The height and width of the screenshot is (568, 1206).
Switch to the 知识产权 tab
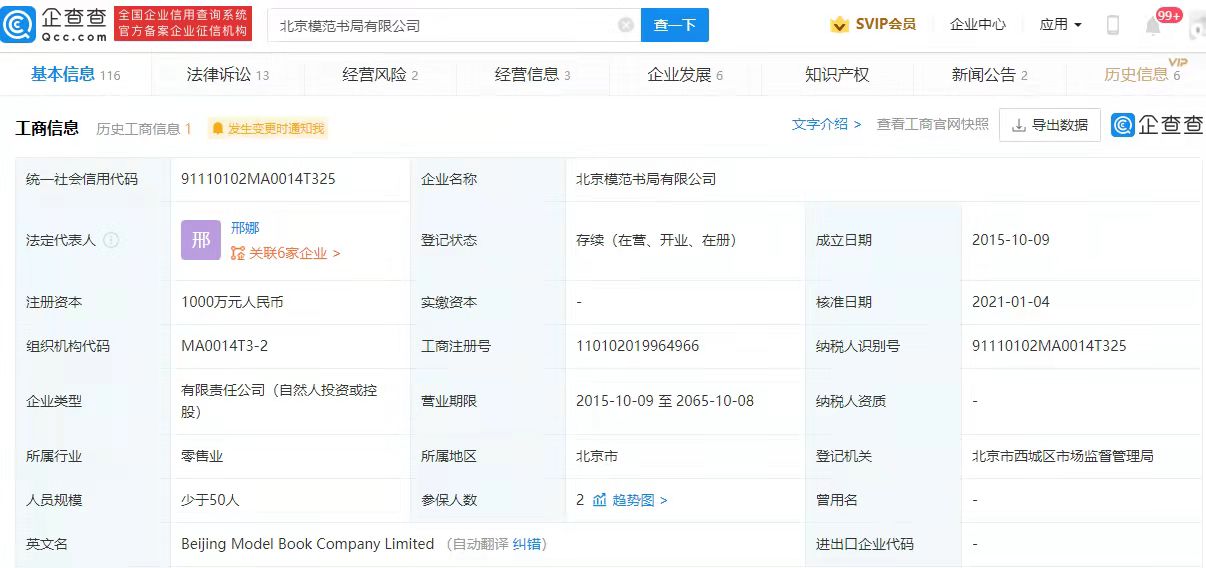(837, 74)
